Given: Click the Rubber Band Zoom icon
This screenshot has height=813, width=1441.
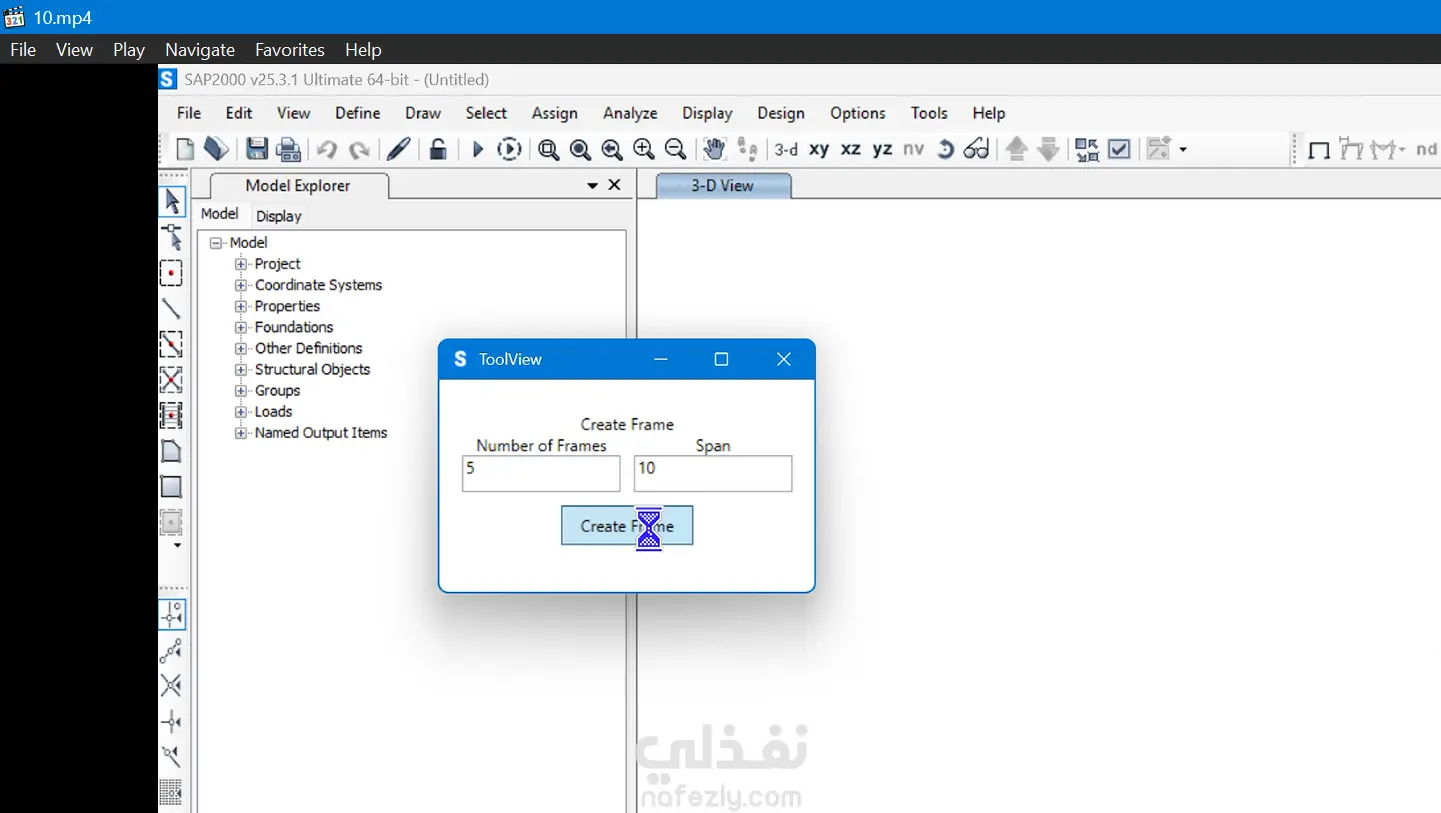Looking at the screenshot, I should [x=548, y=149].
